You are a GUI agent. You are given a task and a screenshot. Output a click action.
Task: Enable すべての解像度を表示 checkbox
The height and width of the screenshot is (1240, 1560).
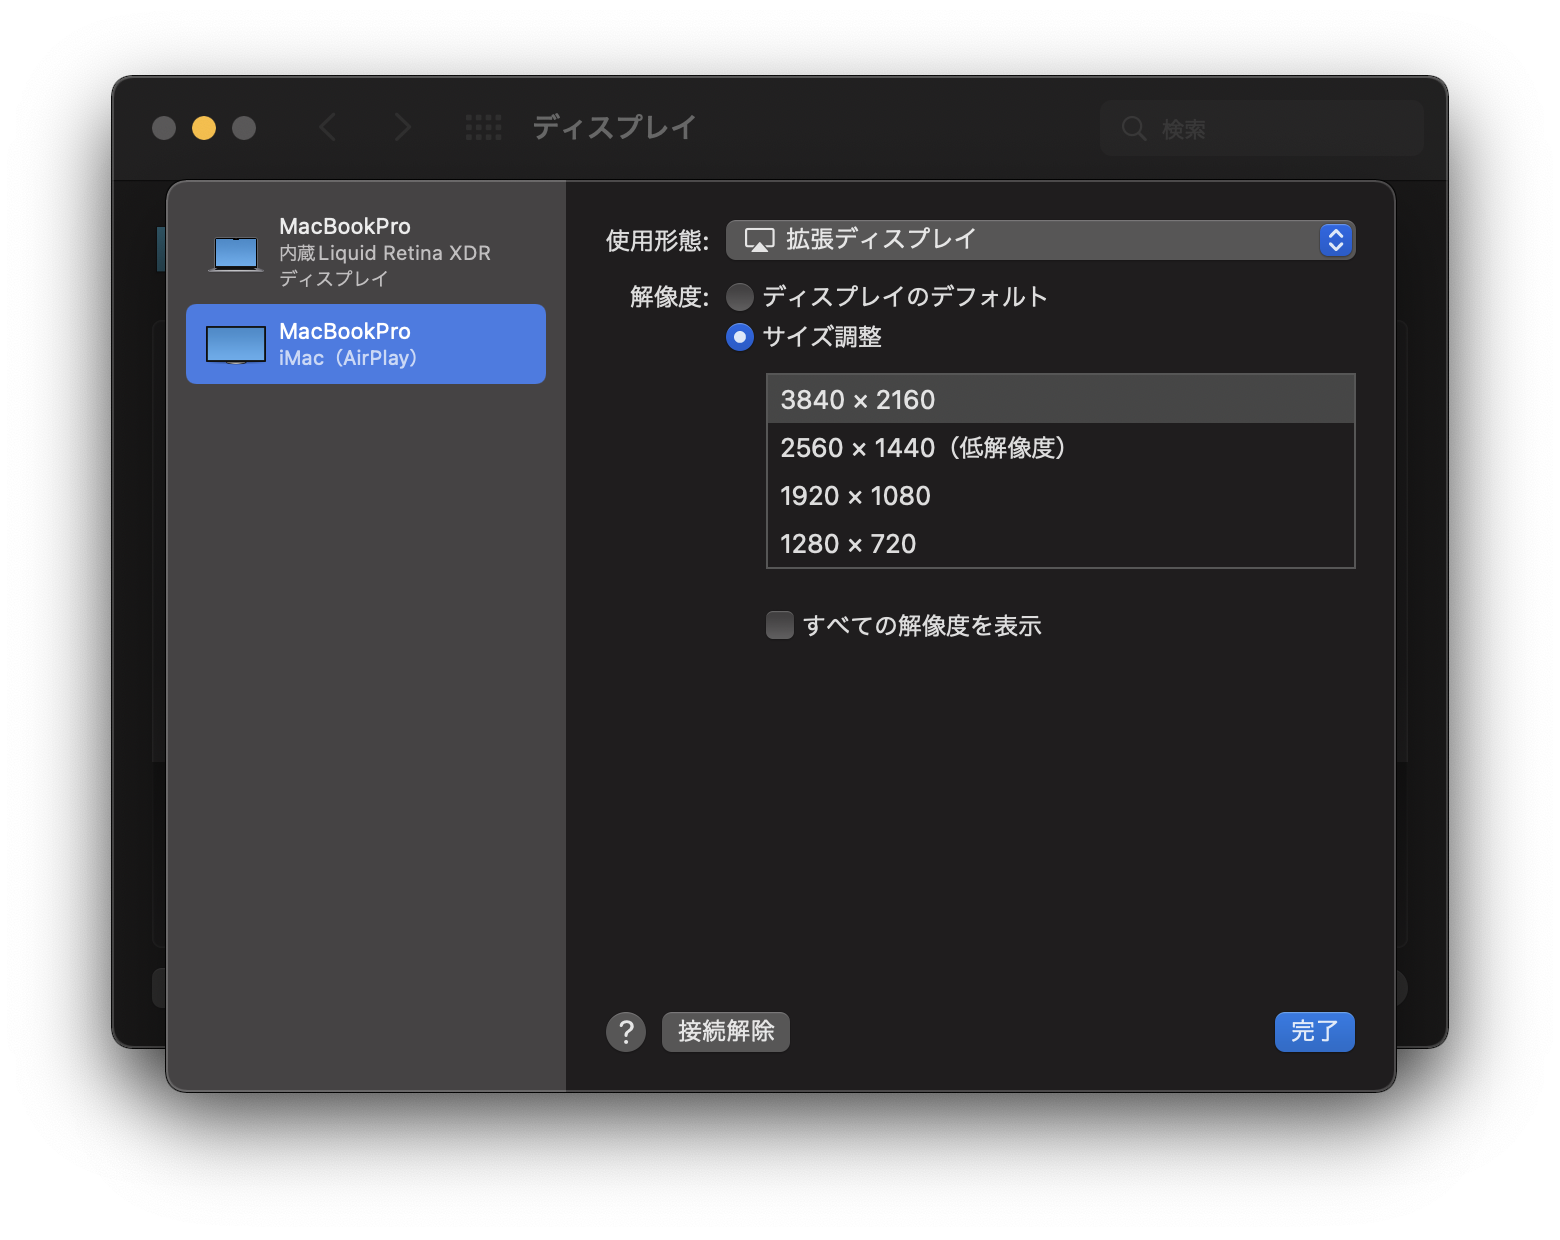pos(780,625)
